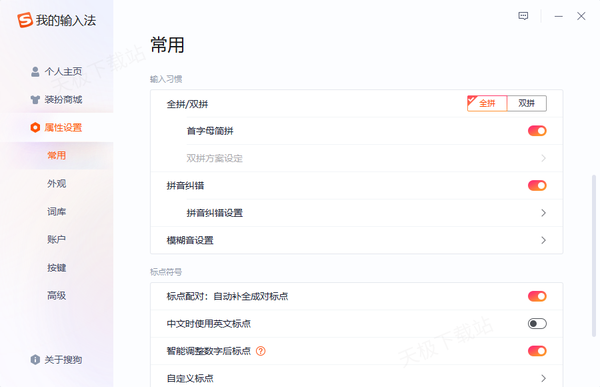Click the 装扮商城 shirt icon
This screenshot has height=387, width=600.
coord(35,100)
